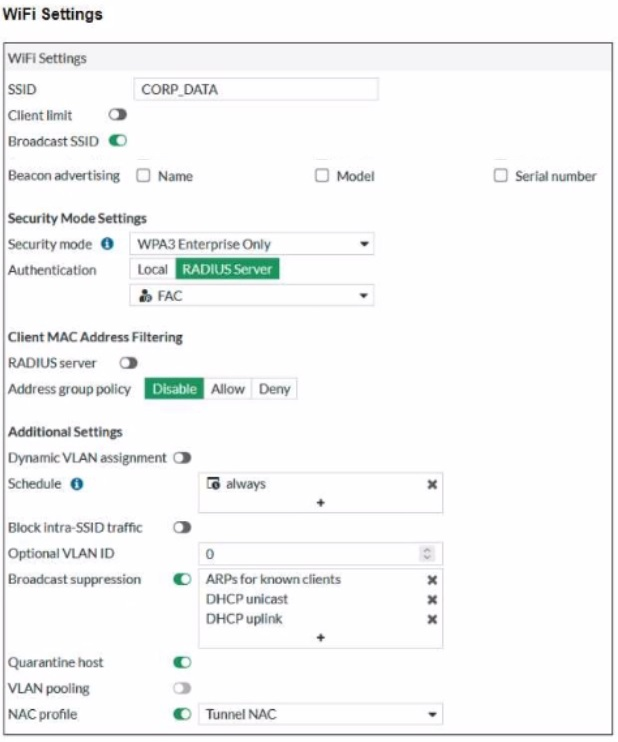Screen dimensions: 618x742
Task: Turn off Broadcast SSID toggle
Action: [117, 141]
